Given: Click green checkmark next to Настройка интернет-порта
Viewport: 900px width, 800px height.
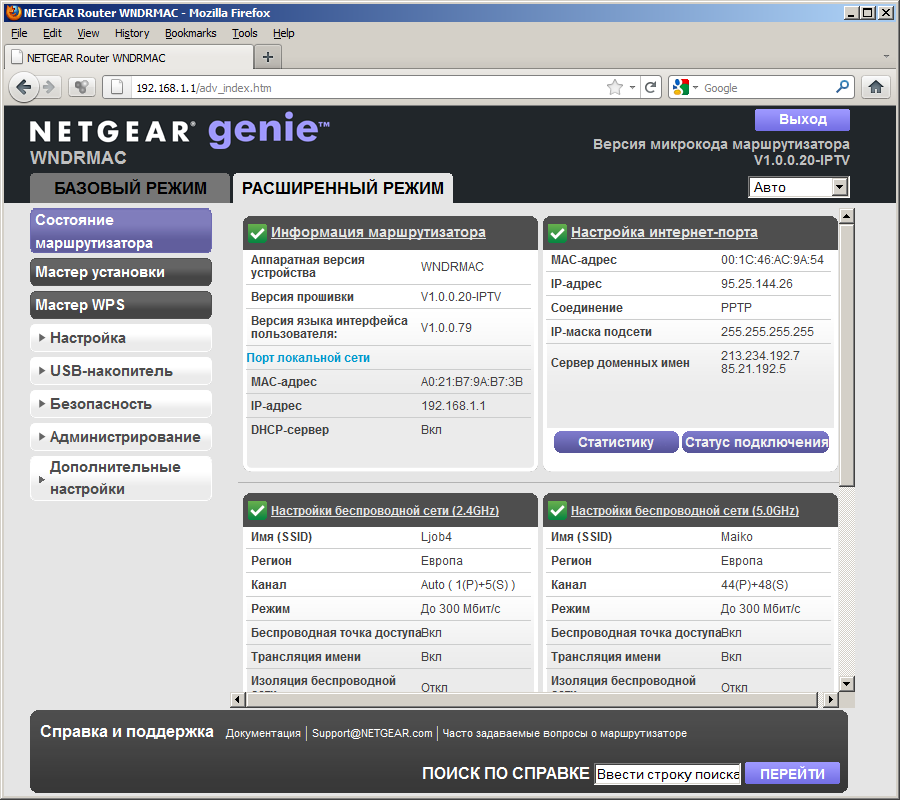Looking at the screenshot, I should 557,232.
